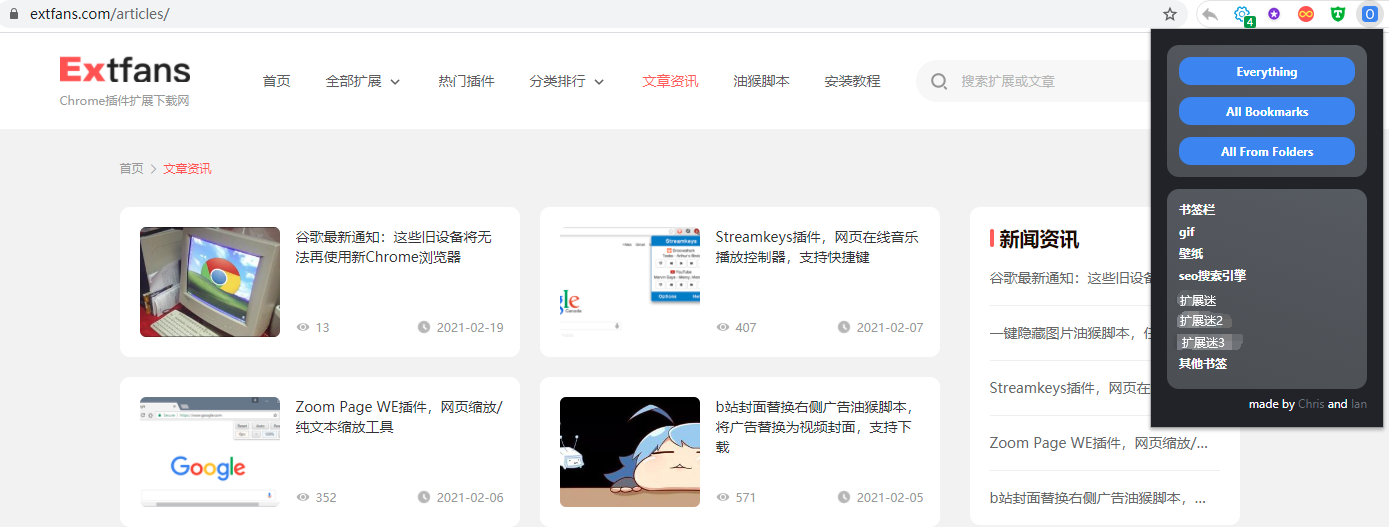Click the Extfans logo

point(125,71)
